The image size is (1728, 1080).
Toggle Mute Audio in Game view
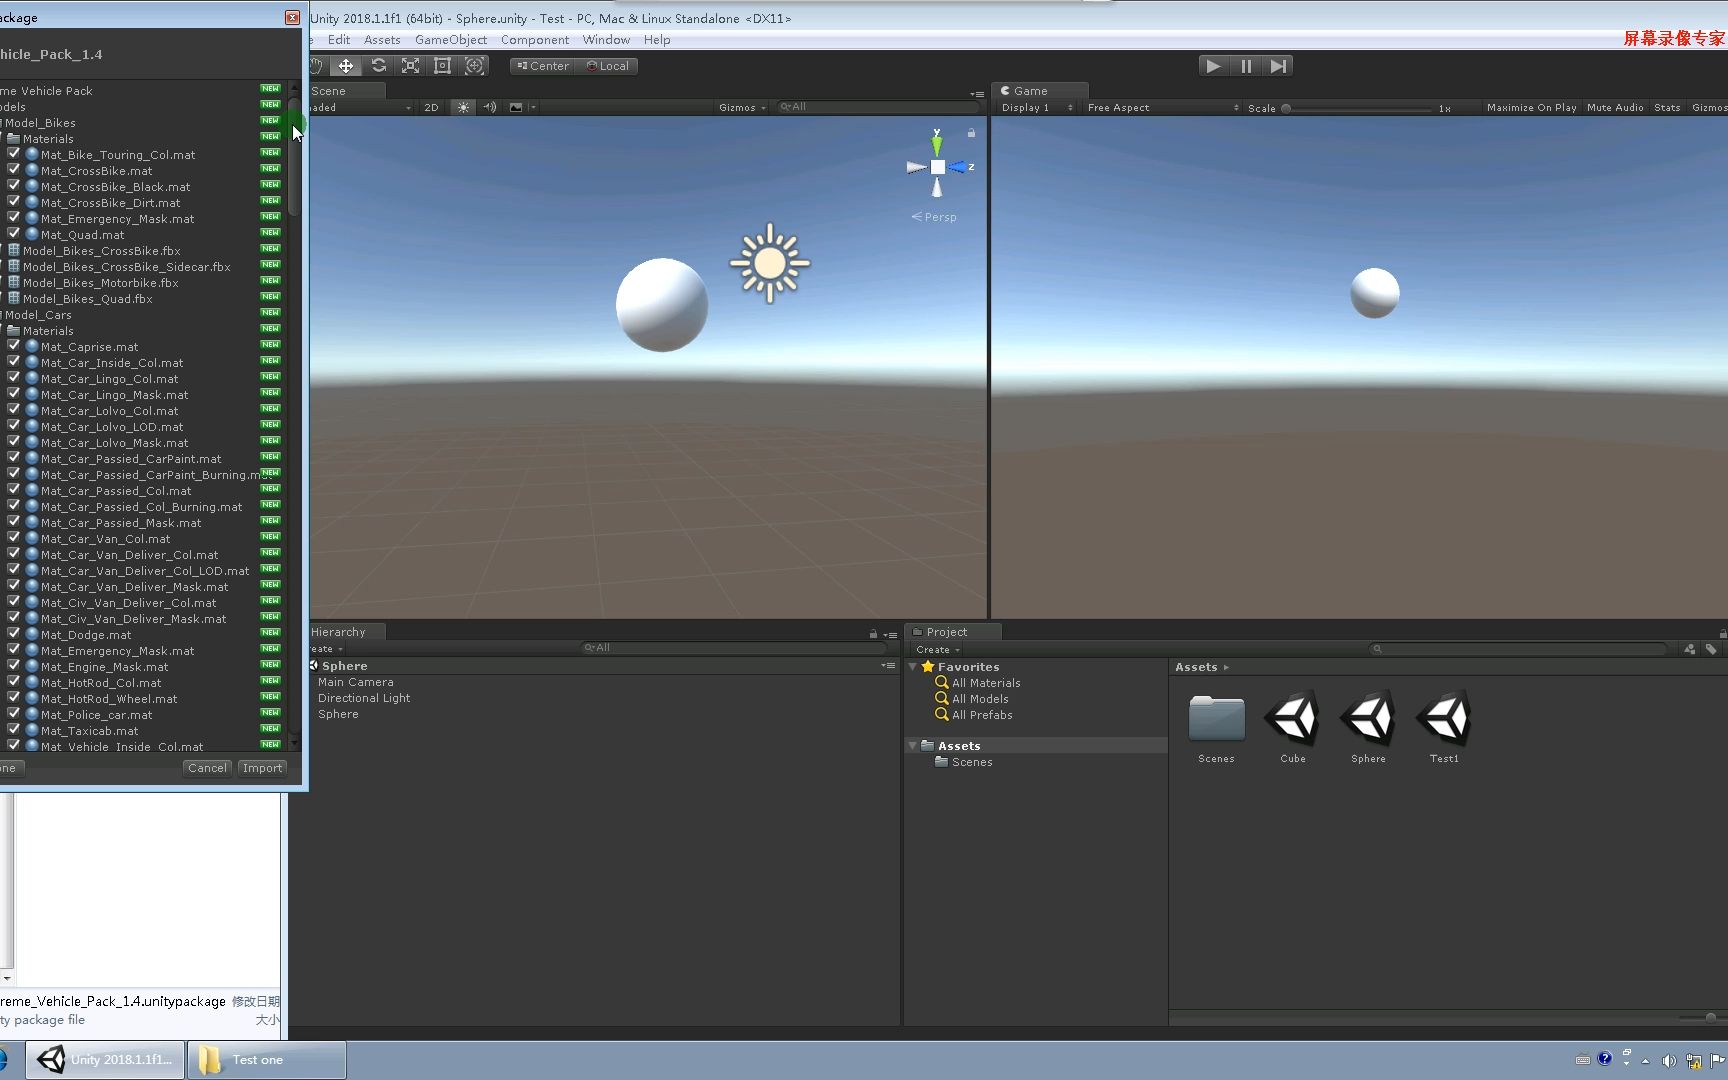1615,107
